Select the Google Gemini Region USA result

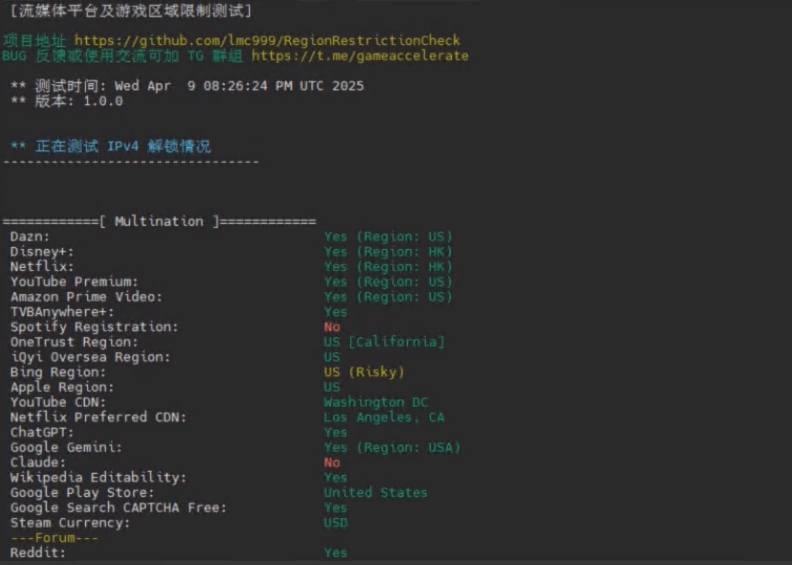392,447
